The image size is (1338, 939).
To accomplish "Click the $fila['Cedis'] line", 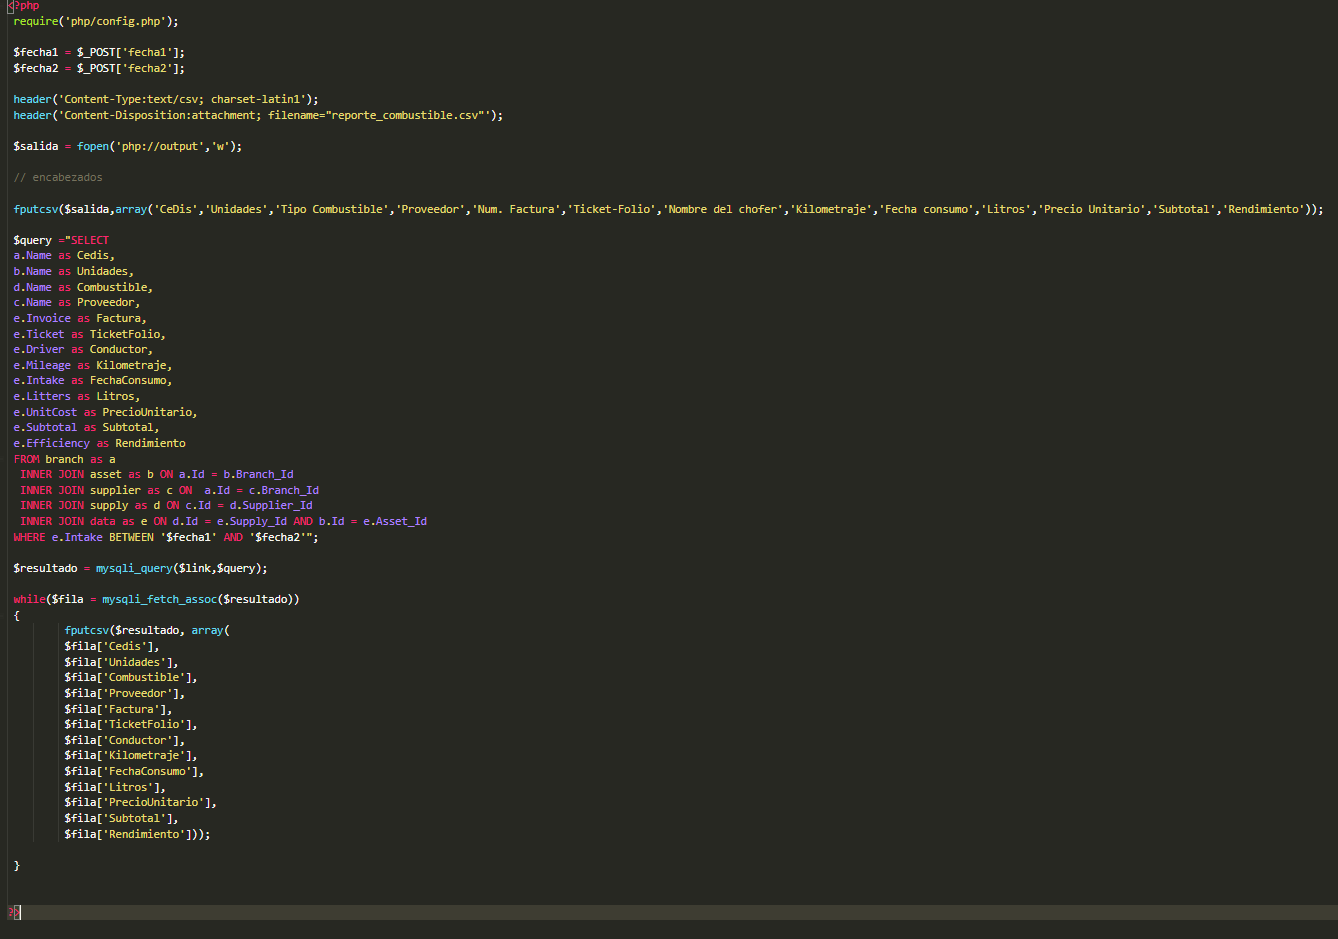I will coord(112,646).
